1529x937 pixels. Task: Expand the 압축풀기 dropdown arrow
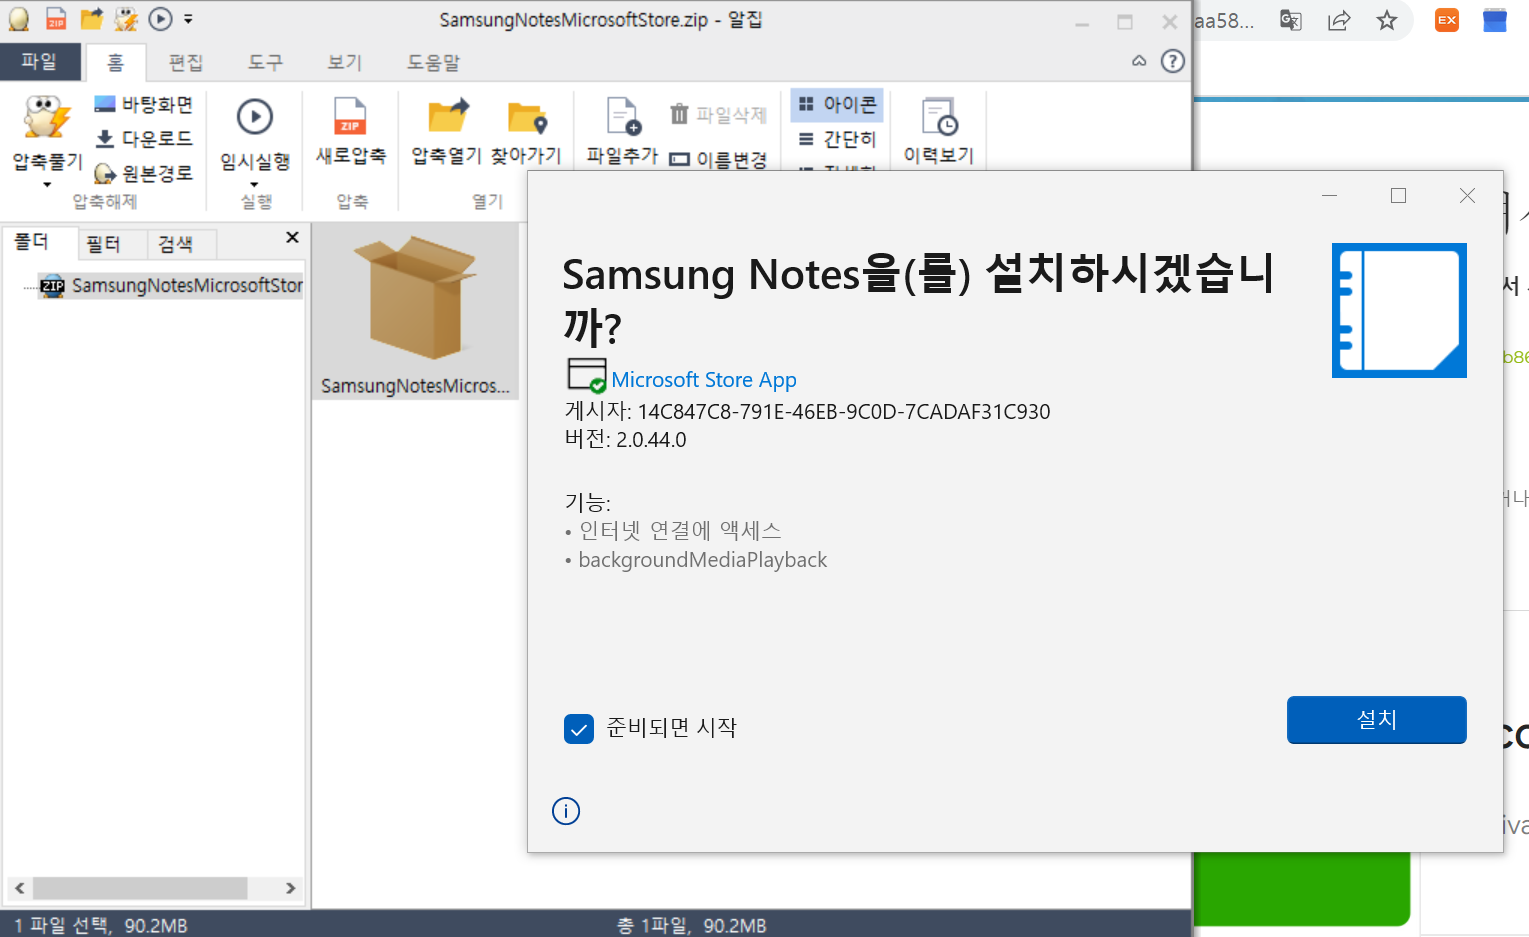[47, 184]
